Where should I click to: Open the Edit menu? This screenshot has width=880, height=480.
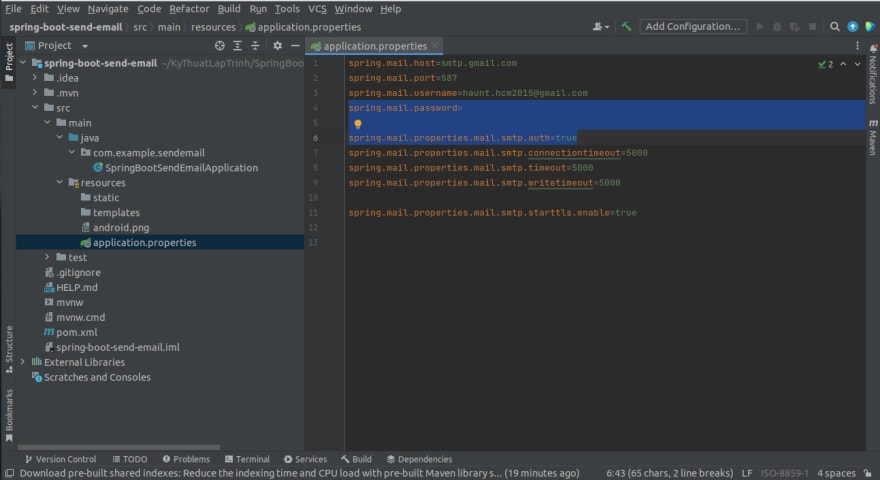click(x=39, y=9)
